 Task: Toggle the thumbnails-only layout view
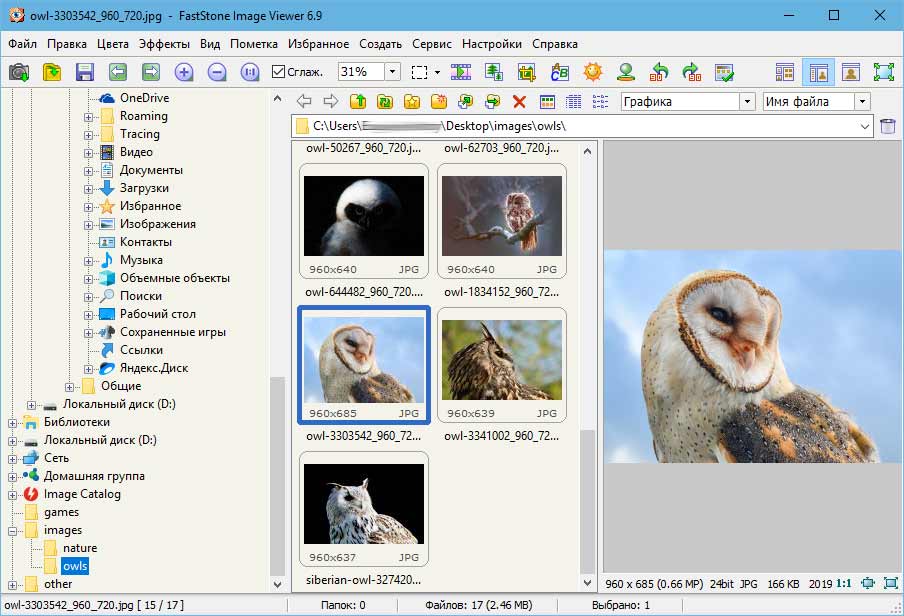tap(786, 72)
